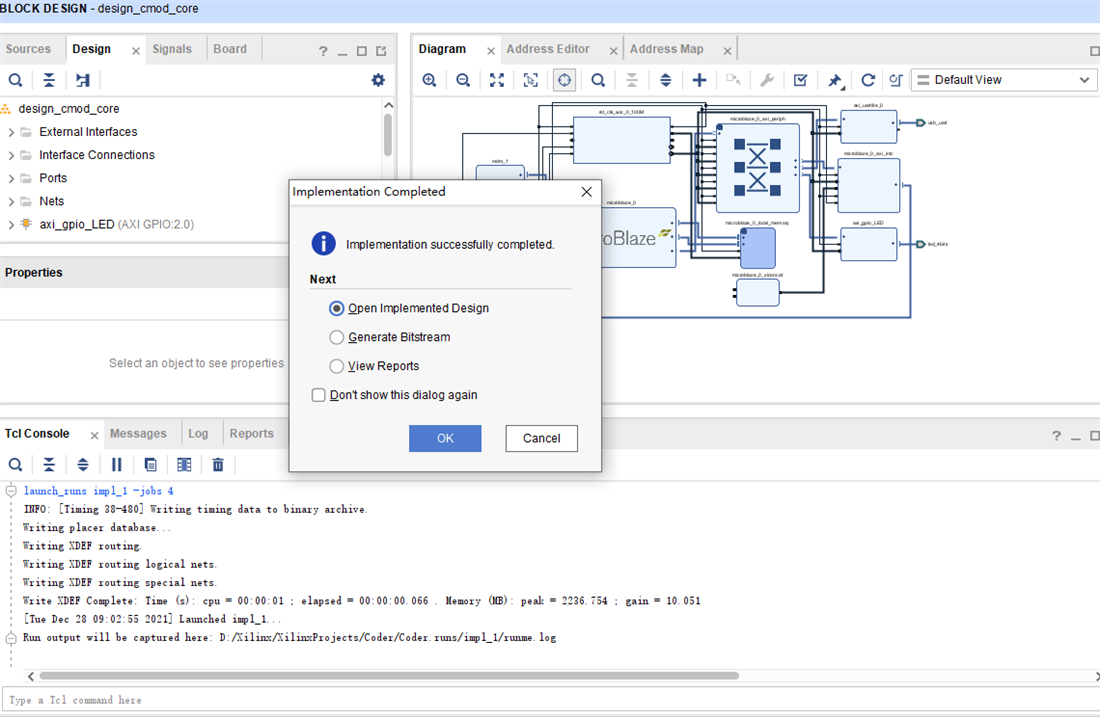Click the Regenerate Layout refresh icon
The height and width of the screenshot is (719, 1100).
pos(868,80)
